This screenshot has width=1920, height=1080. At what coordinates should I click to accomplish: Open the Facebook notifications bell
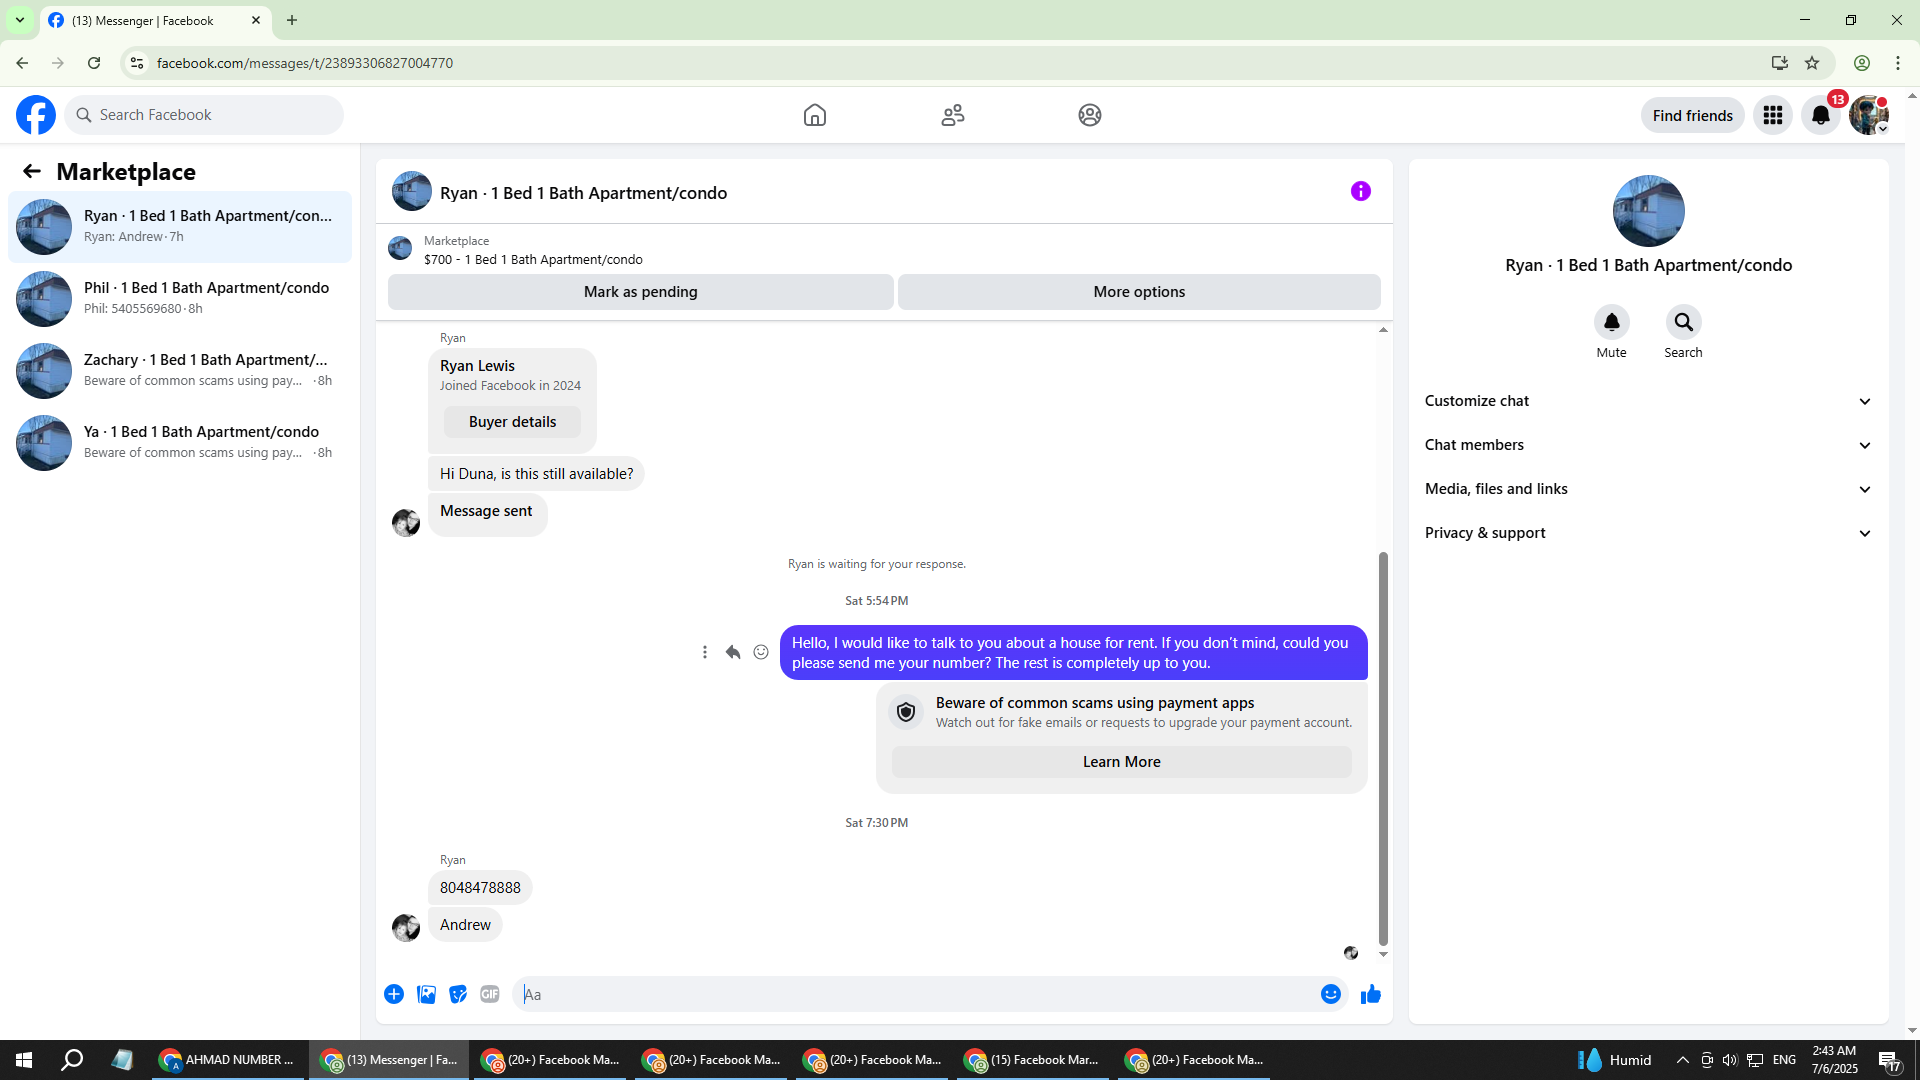[1820, 115]
